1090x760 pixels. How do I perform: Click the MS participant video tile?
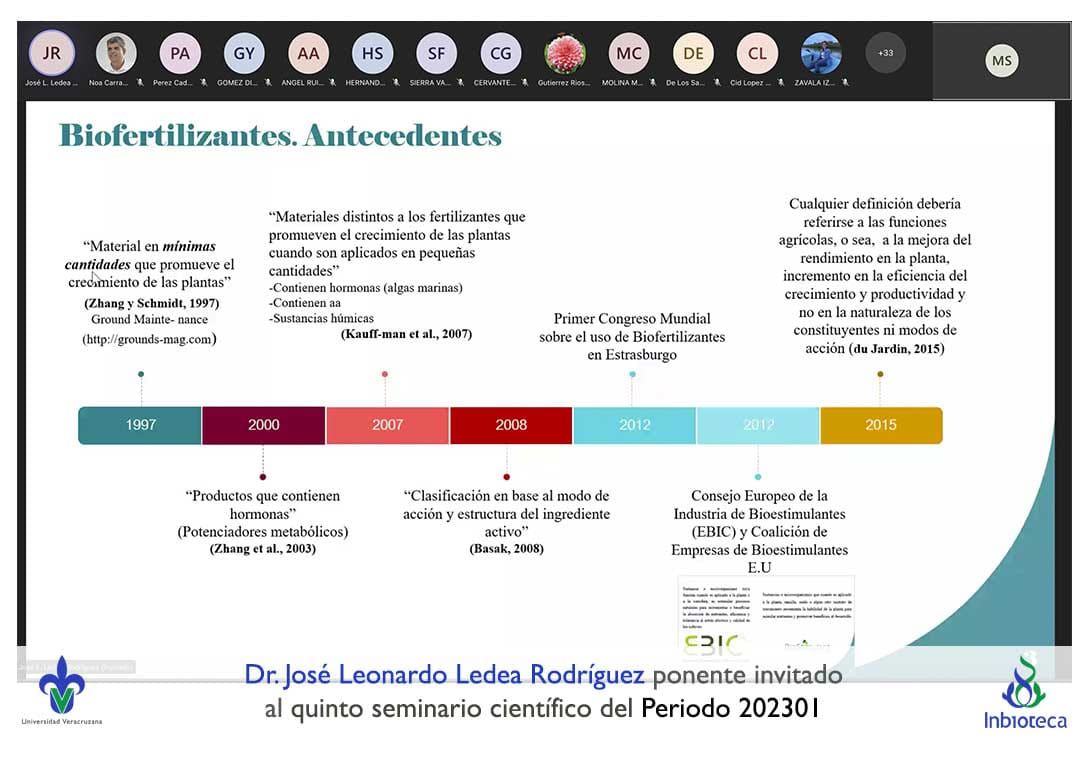click(1001, 61)
